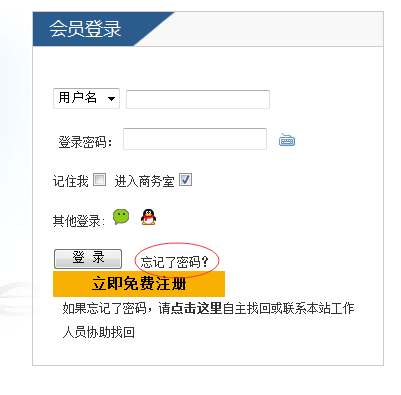Click the 如果忘记了密码 help text
Screen dimensions: 401x395
(104, 308)
